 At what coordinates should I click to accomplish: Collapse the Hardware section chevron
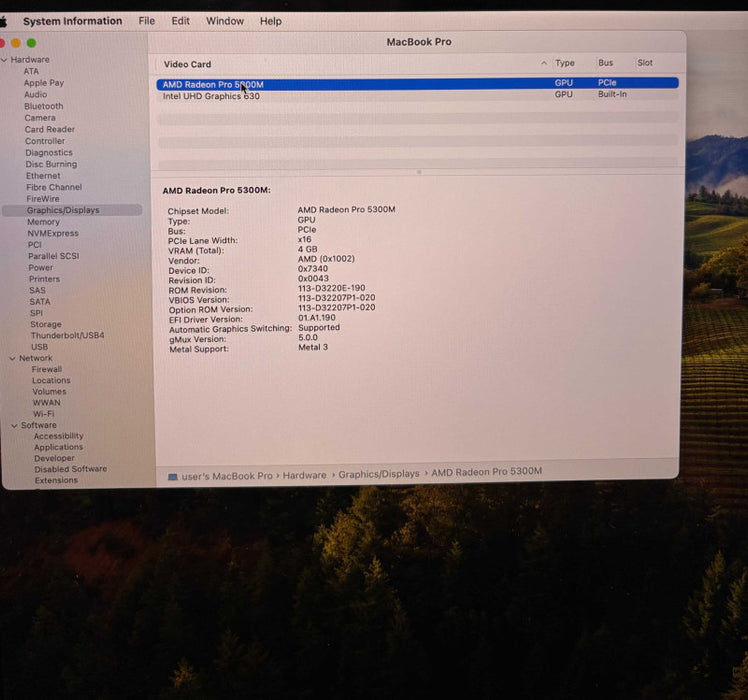click(4, 60)
